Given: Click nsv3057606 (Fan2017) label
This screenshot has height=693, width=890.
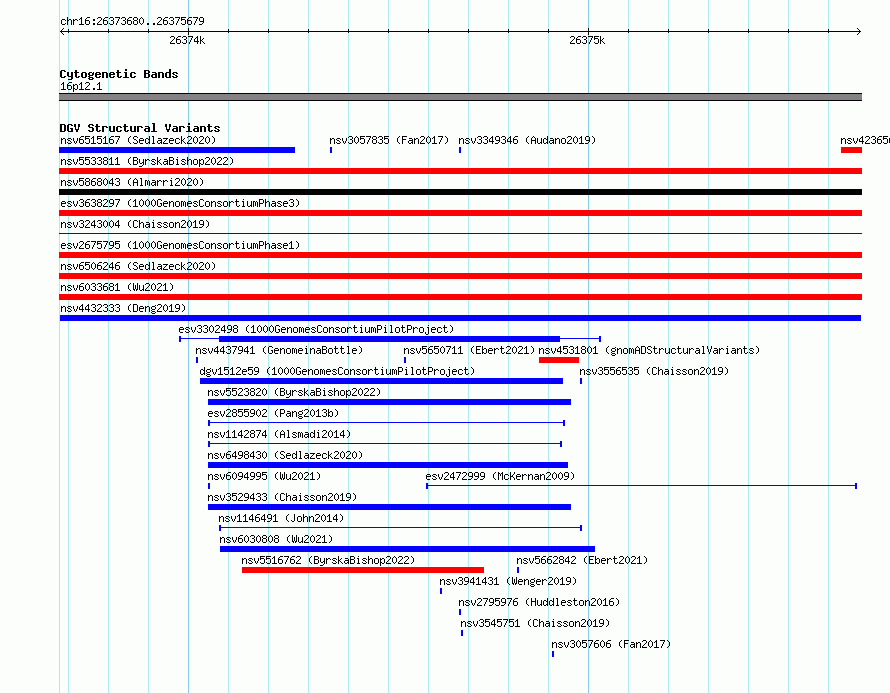Looking at the screenshot, I should coord(611,644).
